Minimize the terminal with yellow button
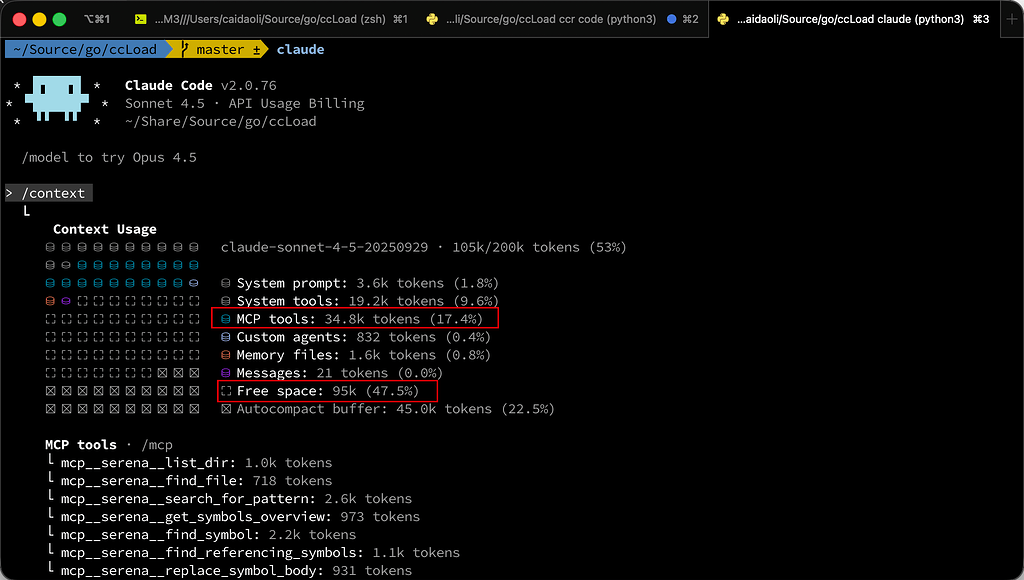This screenshot has height=580, width=1024. tap(39, 20)
